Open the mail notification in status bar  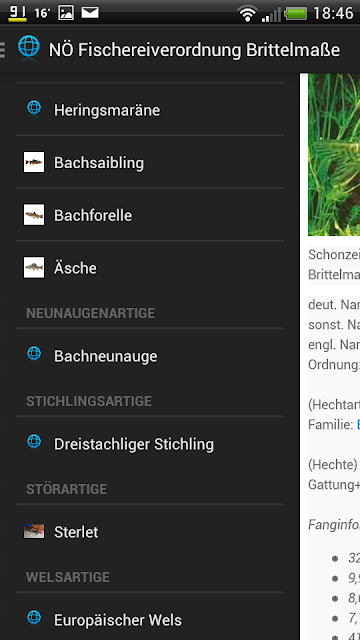tap(90, 13)
